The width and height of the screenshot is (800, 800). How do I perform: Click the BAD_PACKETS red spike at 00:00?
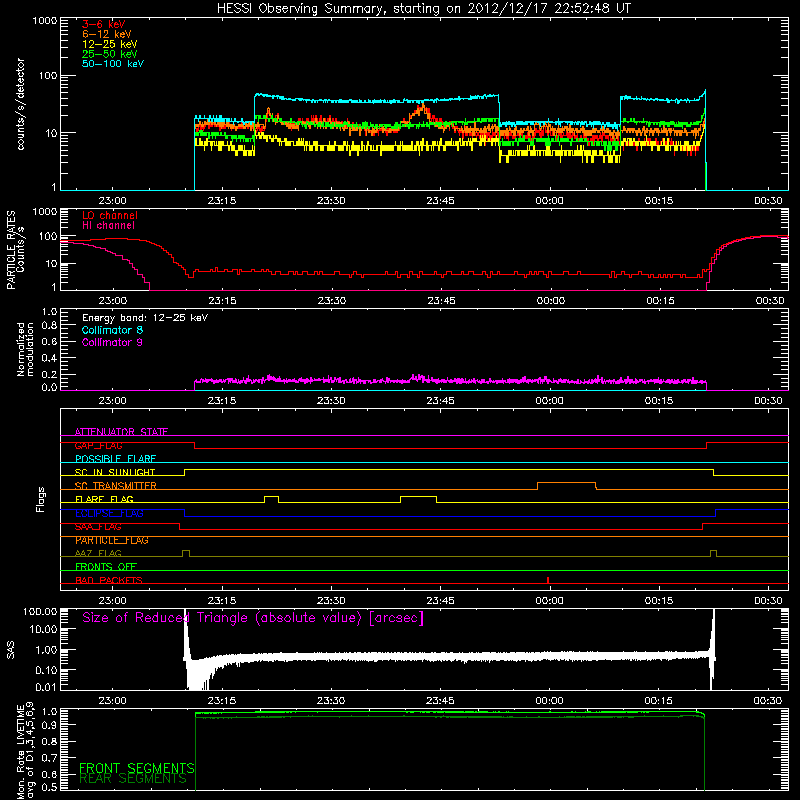point(547,580)
